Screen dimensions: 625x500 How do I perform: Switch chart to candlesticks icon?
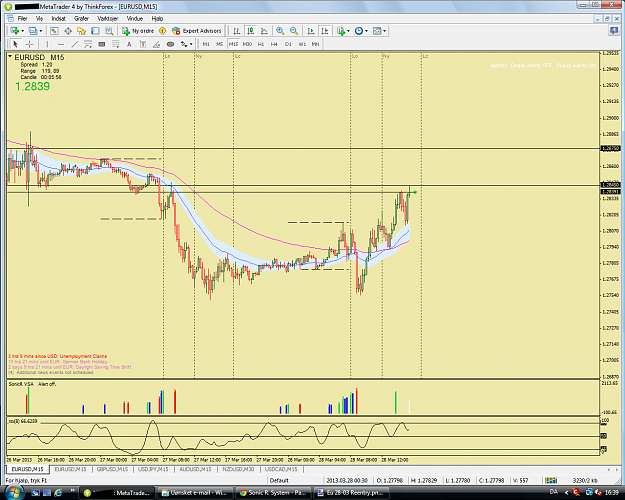[250, 31]
